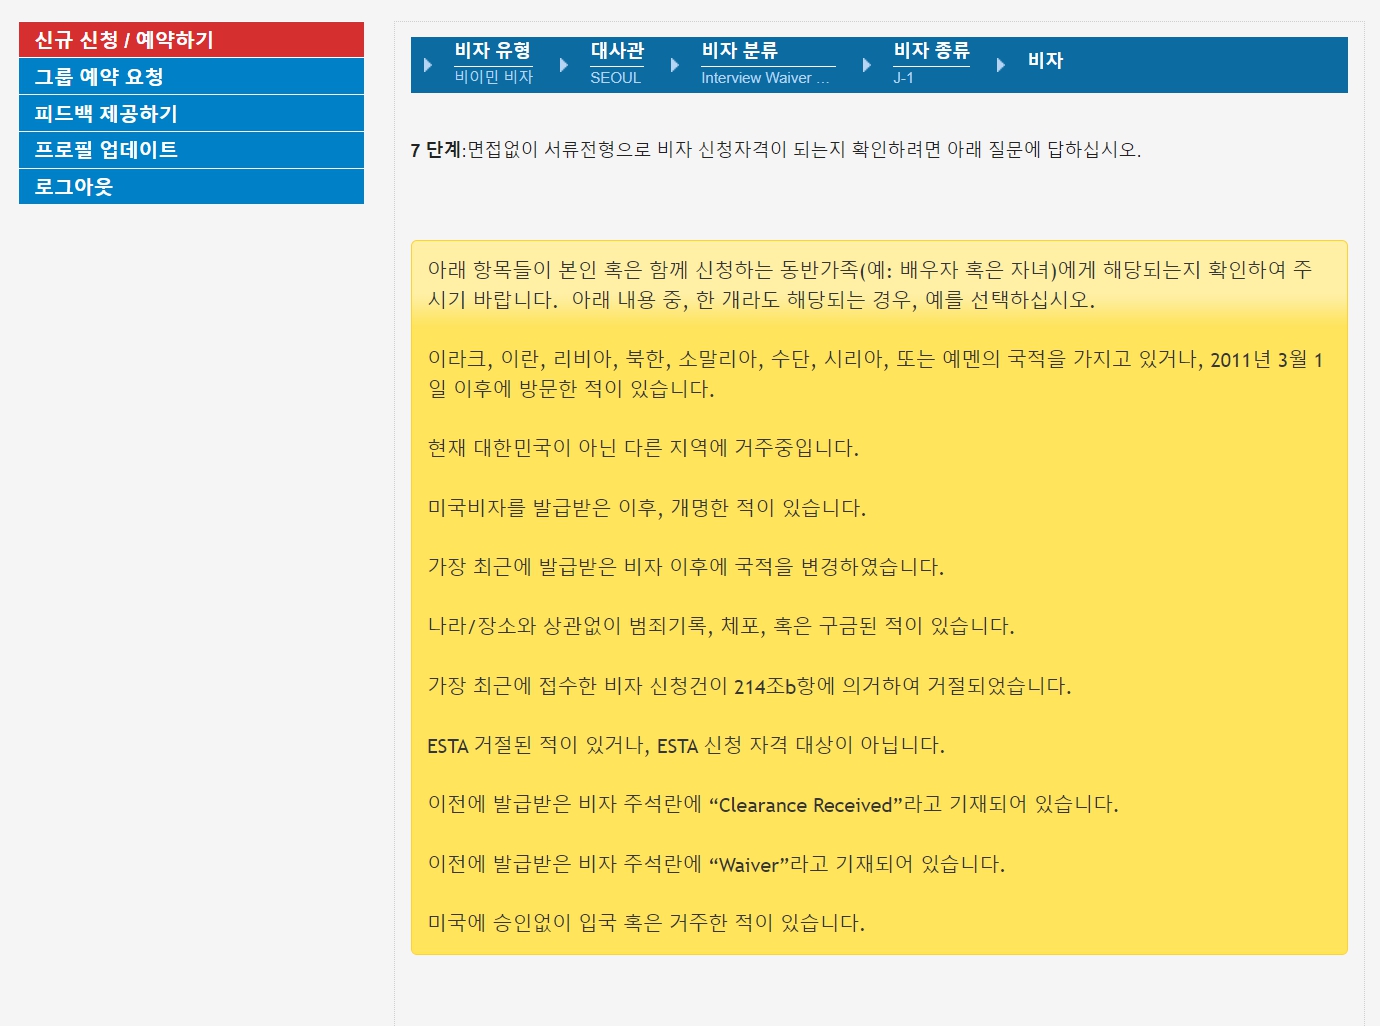Open 비자 분류 breadcrumb step
This screenshot has height=1026, width=1380.
pyautogui.click(x=739, y=51)
